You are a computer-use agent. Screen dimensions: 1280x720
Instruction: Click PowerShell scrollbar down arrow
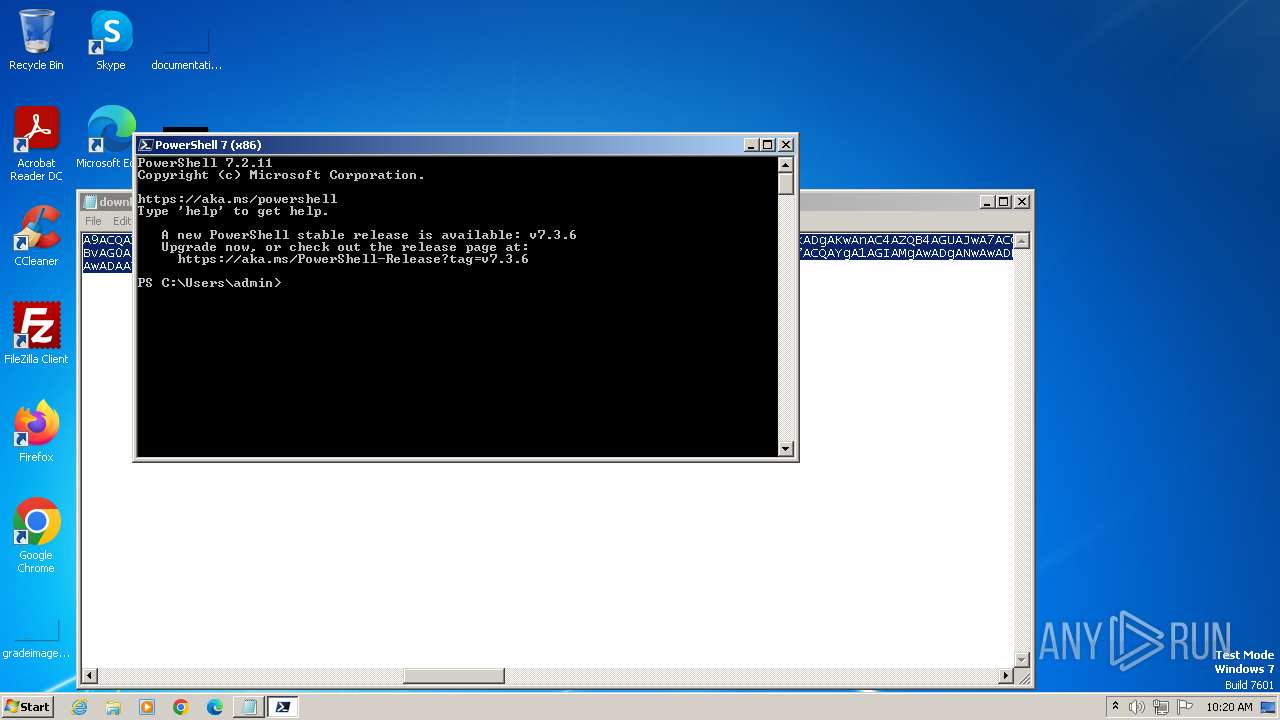coord(786,449)
